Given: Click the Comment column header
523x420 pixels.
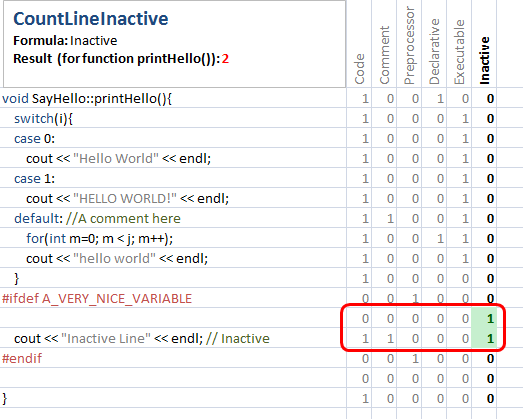Looking at the screenshot, I should coord(385,55).
